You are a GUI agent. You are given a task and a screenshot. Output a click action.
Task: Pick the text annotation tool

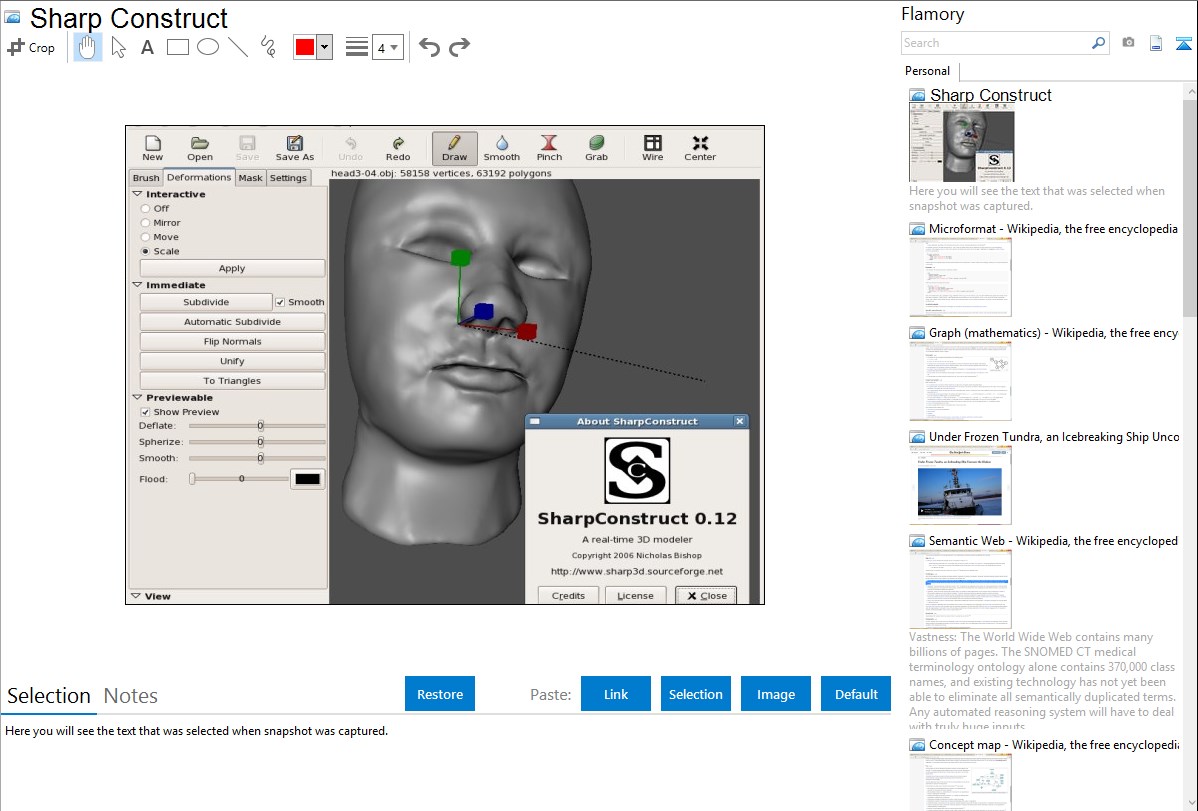[147, 47]
